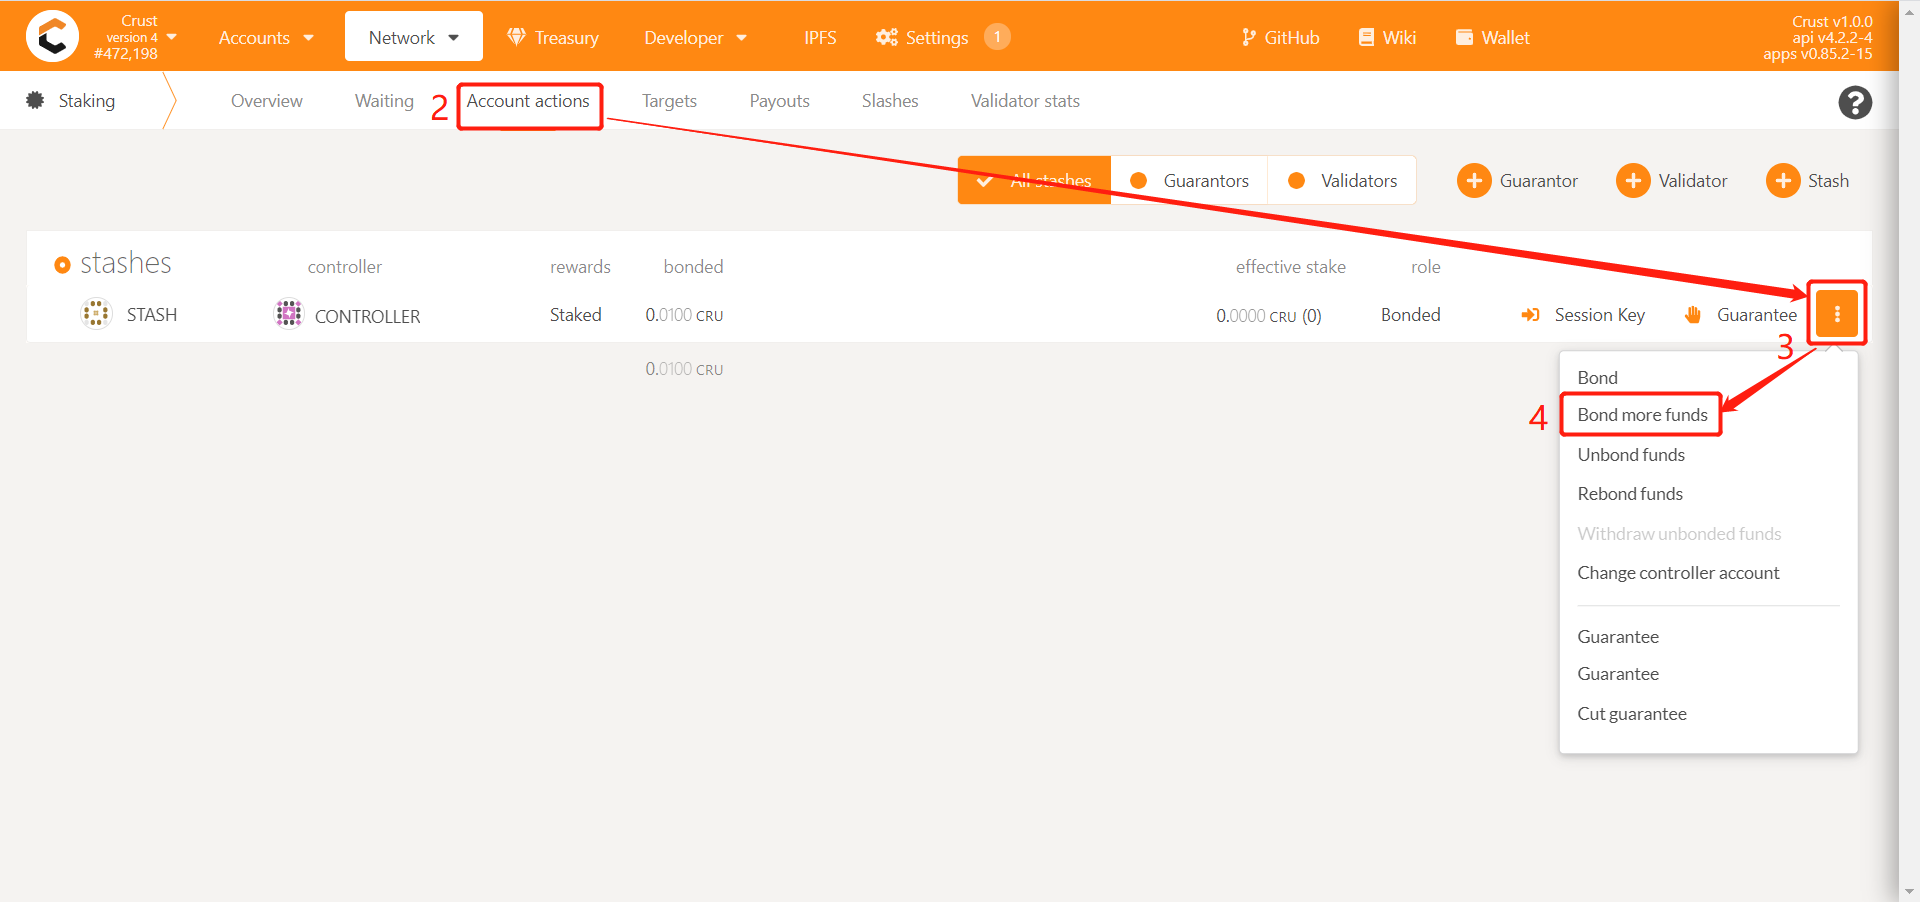
Task: Click the CONTROLLER account identicon
Action: pyautogui.click(x=289, y=314)
